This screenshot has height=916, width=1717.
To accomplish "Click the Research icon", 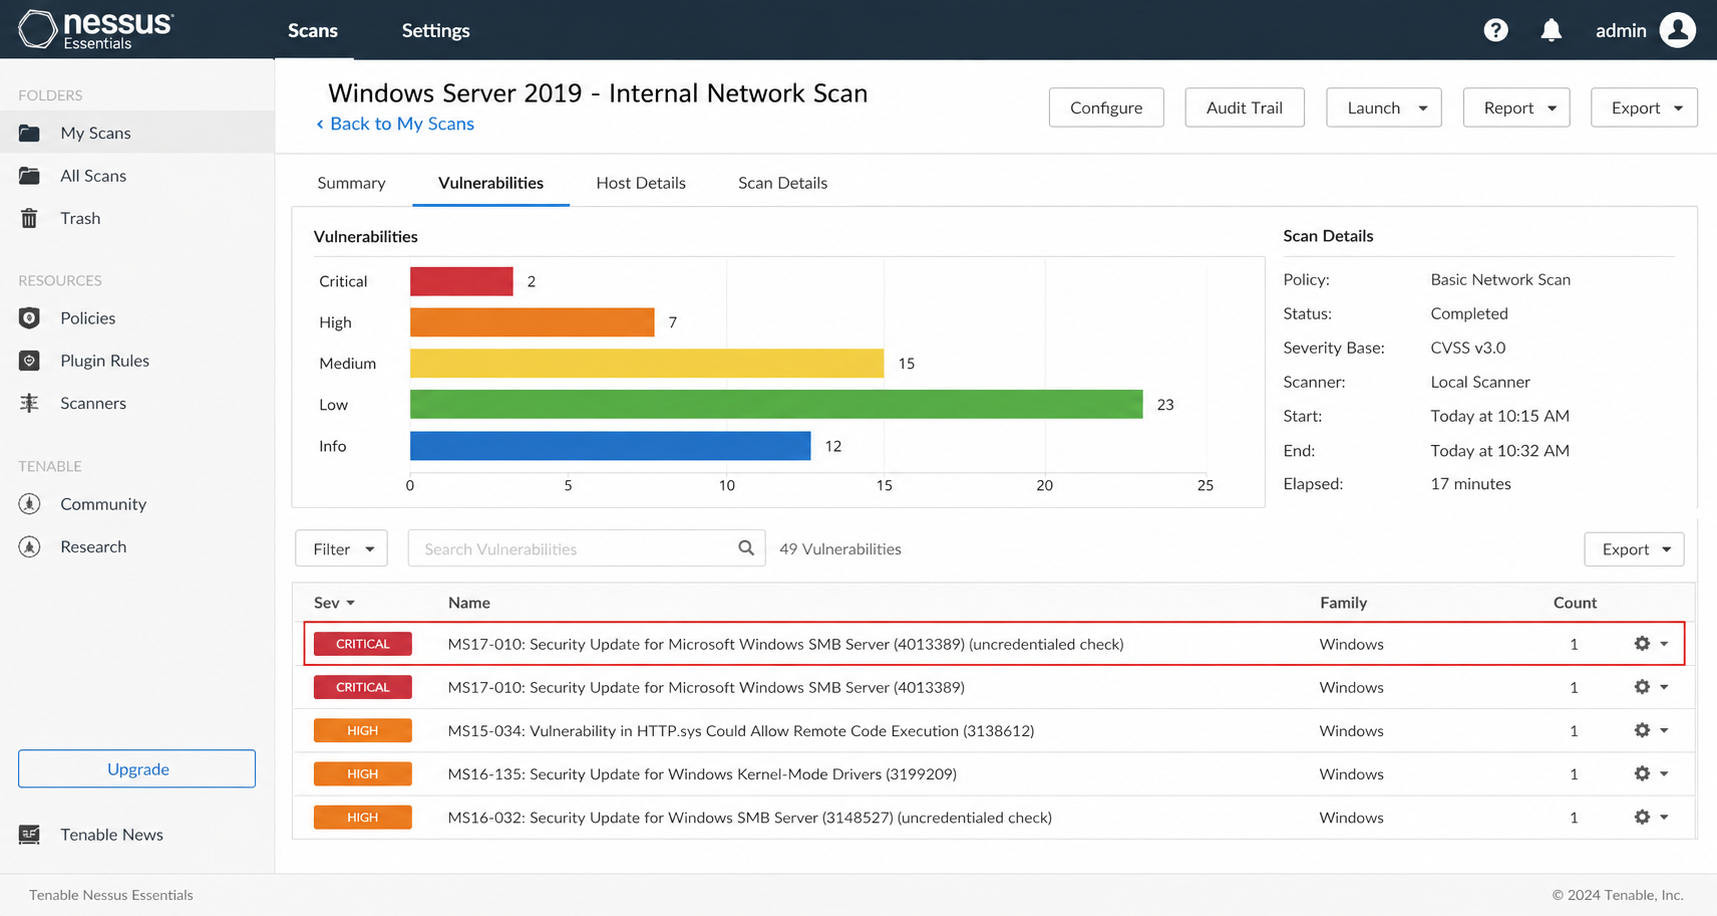I will (x=29, y=547).
